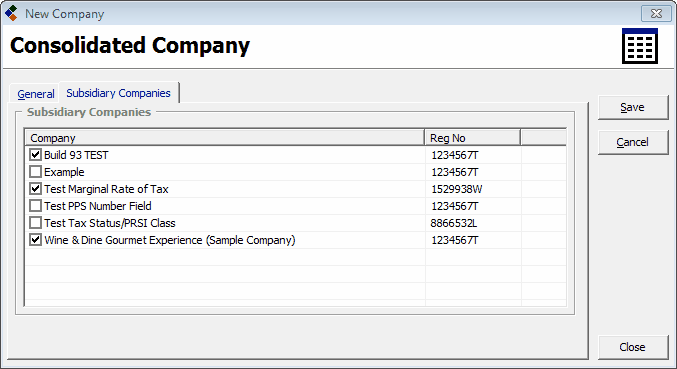
Task: Click the Example company row name
Action: click(64, 172)
